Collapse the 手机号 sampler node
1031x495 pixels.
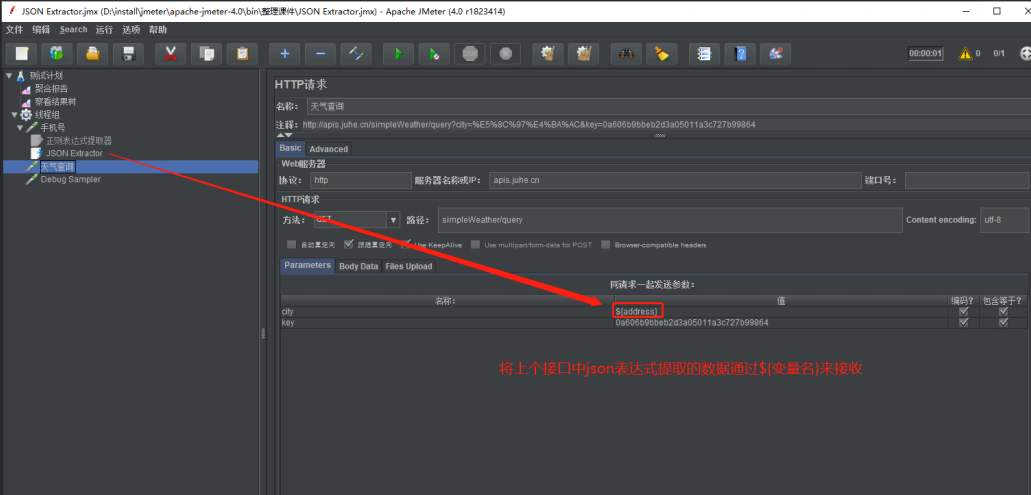pos(20,127)
